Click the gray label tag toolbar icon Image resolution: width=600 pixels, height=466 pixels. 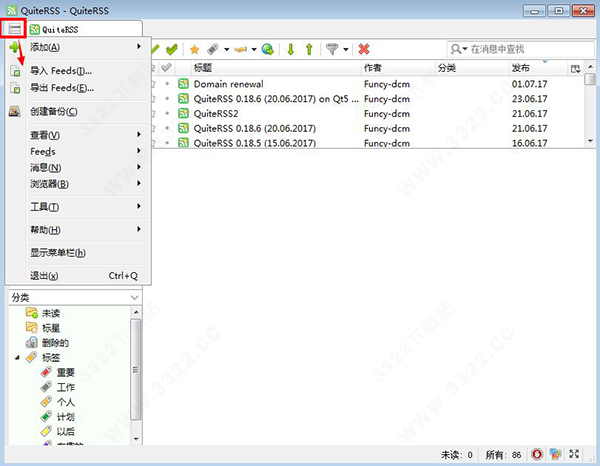(x=213, y=49)
